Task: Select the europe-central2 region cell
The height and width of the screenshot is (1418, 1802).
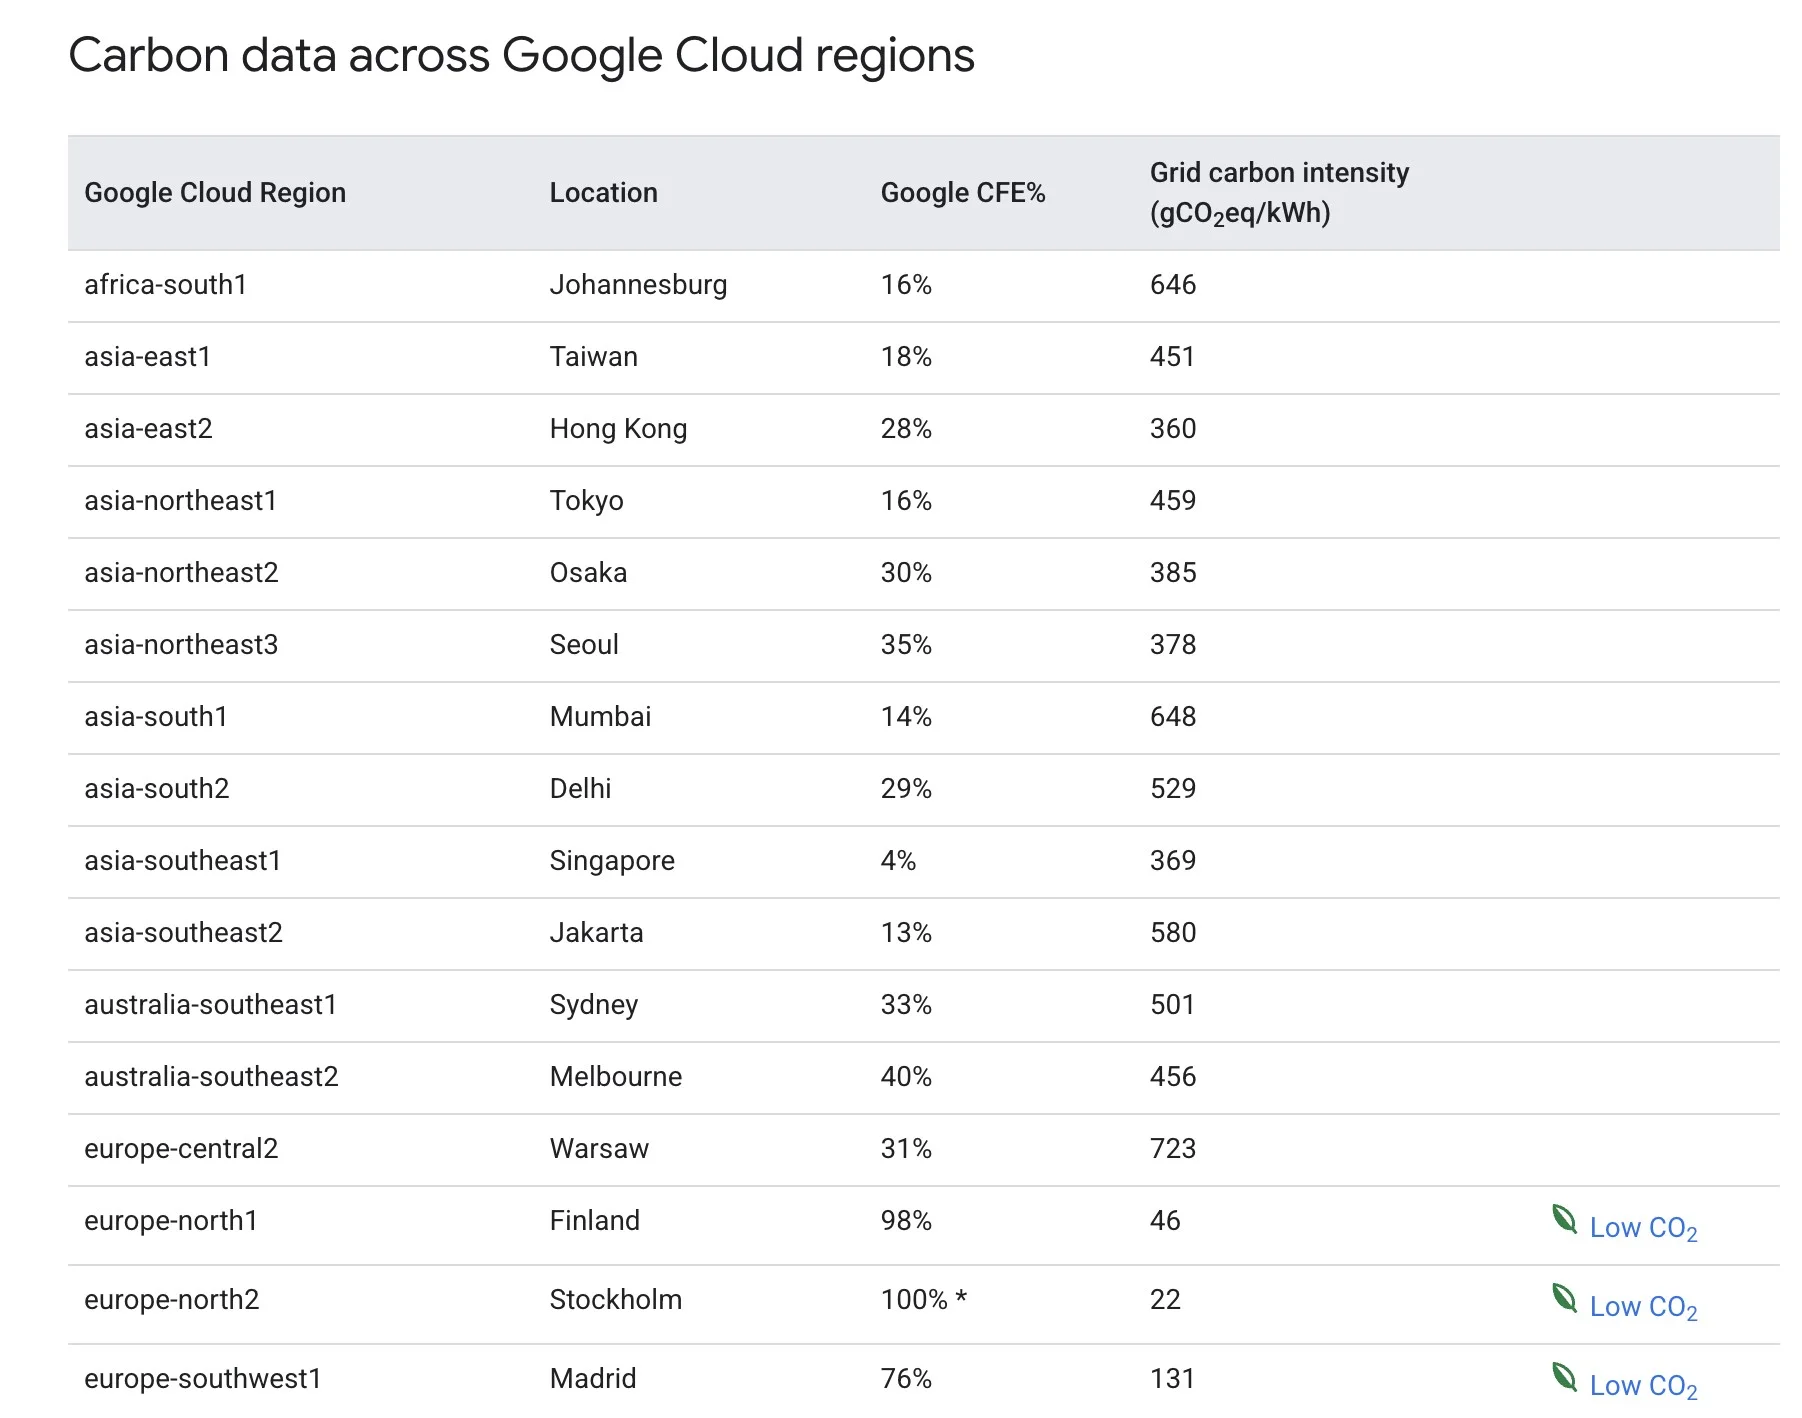Action: [x=181, y=1148]
